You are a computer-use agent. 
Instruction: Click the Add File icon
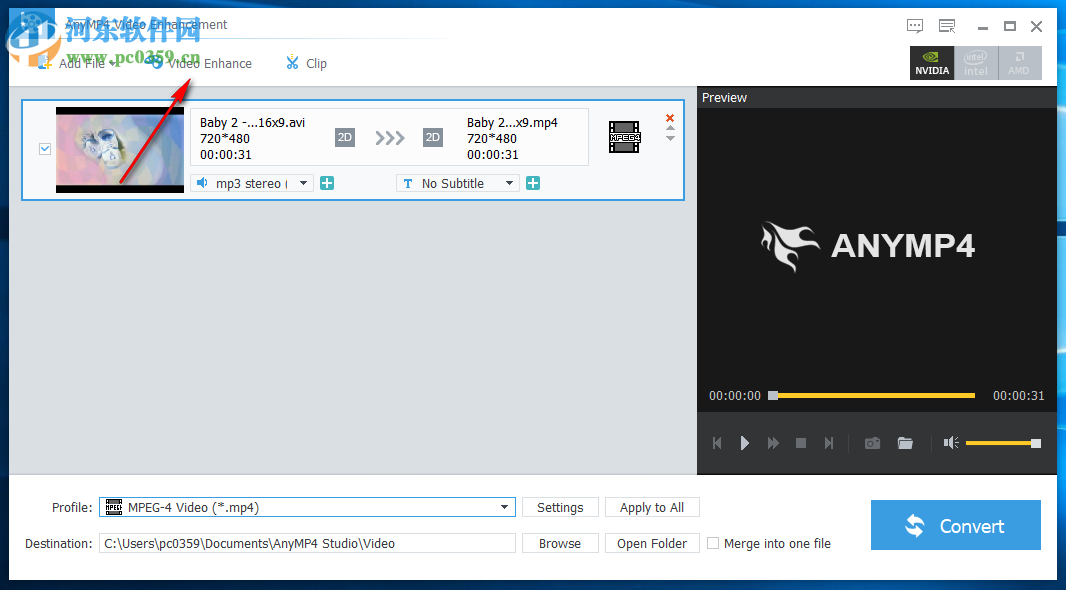coord(44,62)
